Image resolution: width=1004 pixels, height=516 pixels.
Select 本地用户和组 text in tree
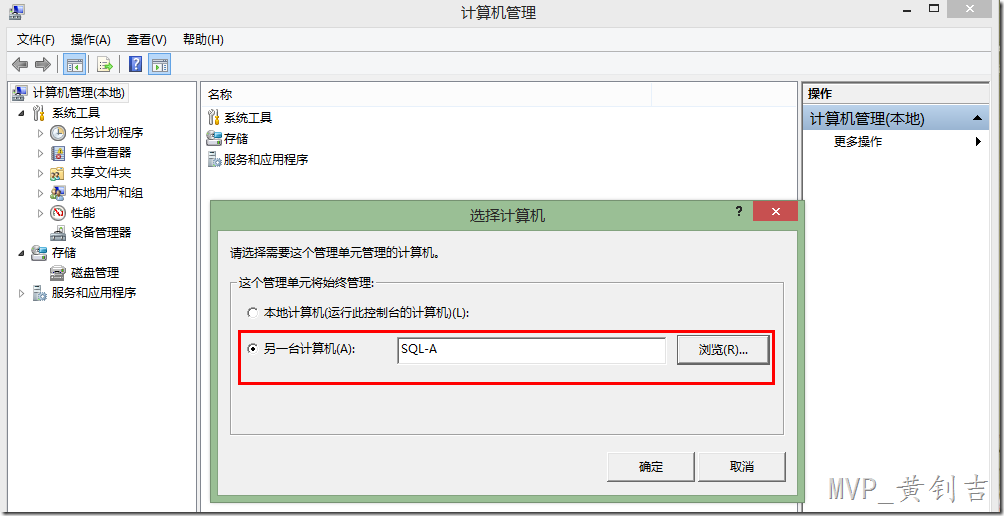pos(107,193)
